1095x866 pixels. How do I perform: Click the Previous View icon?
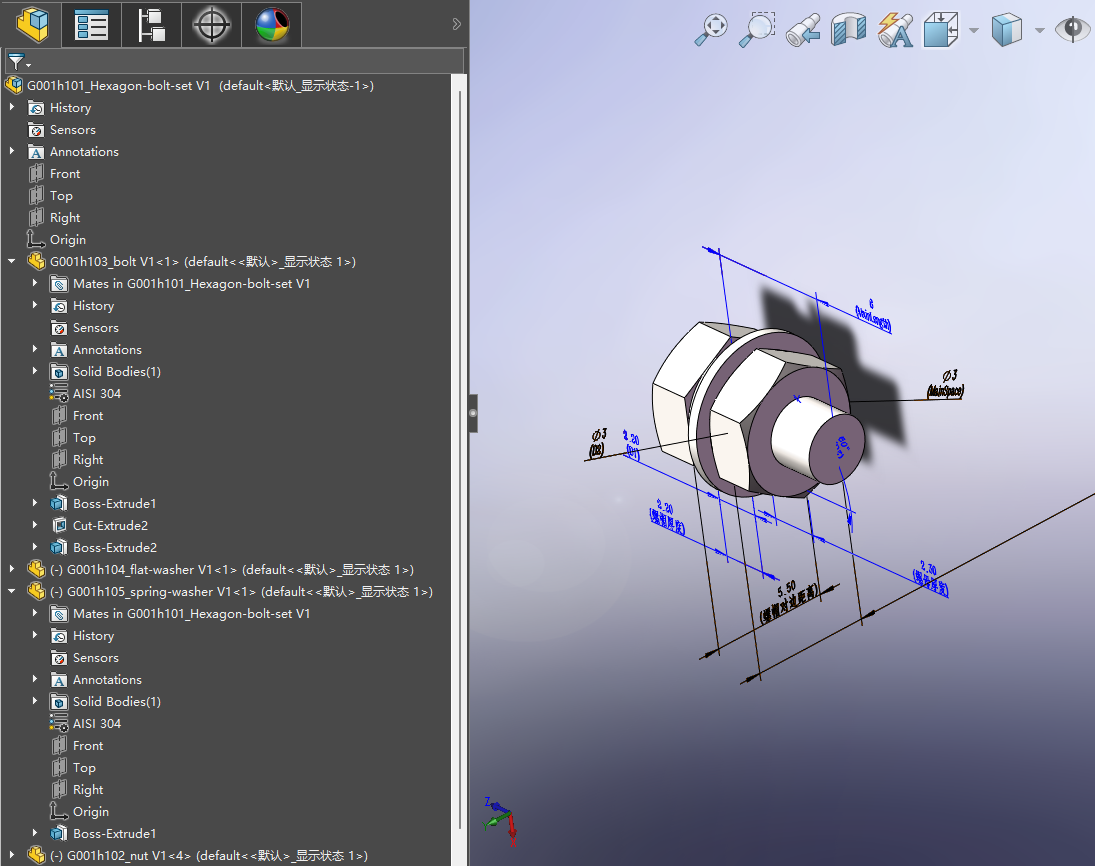(x=803, y=30)
